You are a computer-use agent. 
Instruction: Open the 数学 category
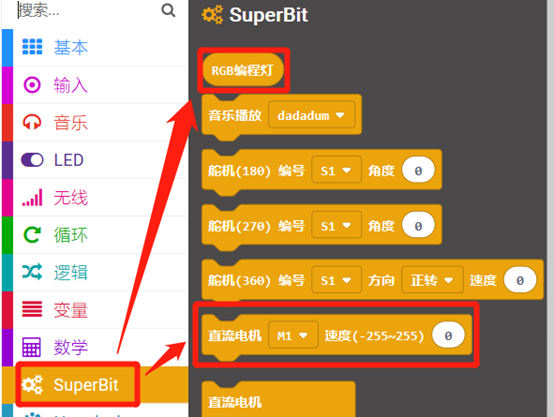click(95, 347)
